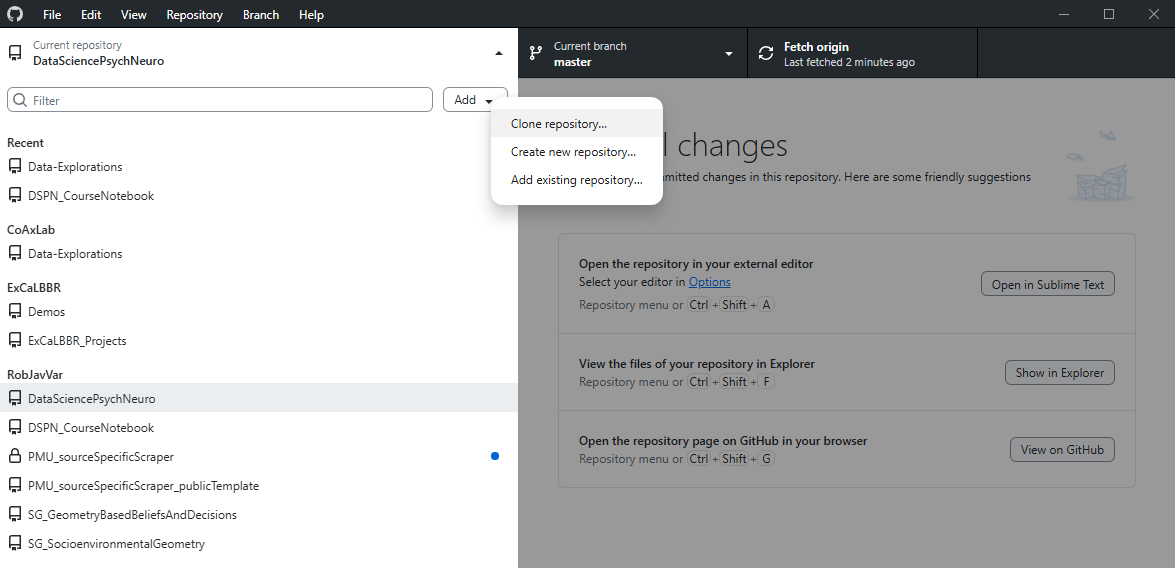Select Data-Explorations under CoAxLab
Viewport: 1175px width, 568px height.
pos(259,253)
